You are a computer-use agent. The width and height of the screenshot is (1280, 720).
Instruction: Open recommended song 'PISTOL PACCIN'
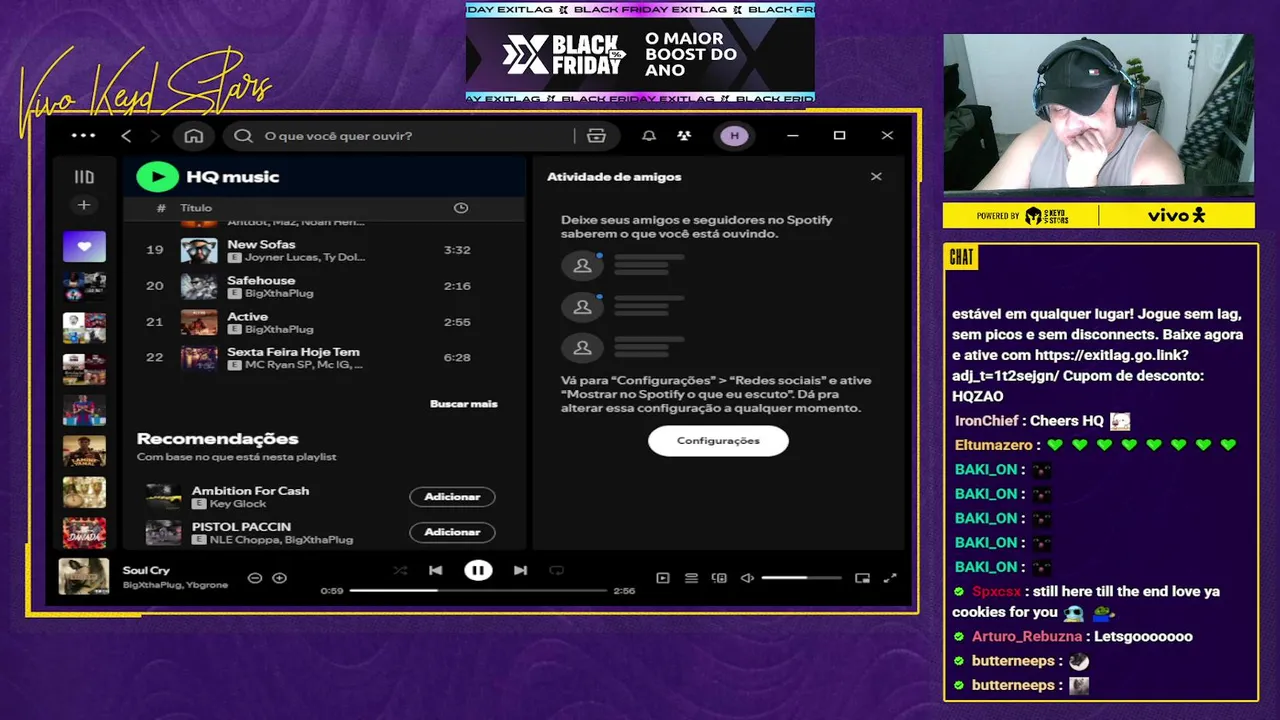(241, 527)
